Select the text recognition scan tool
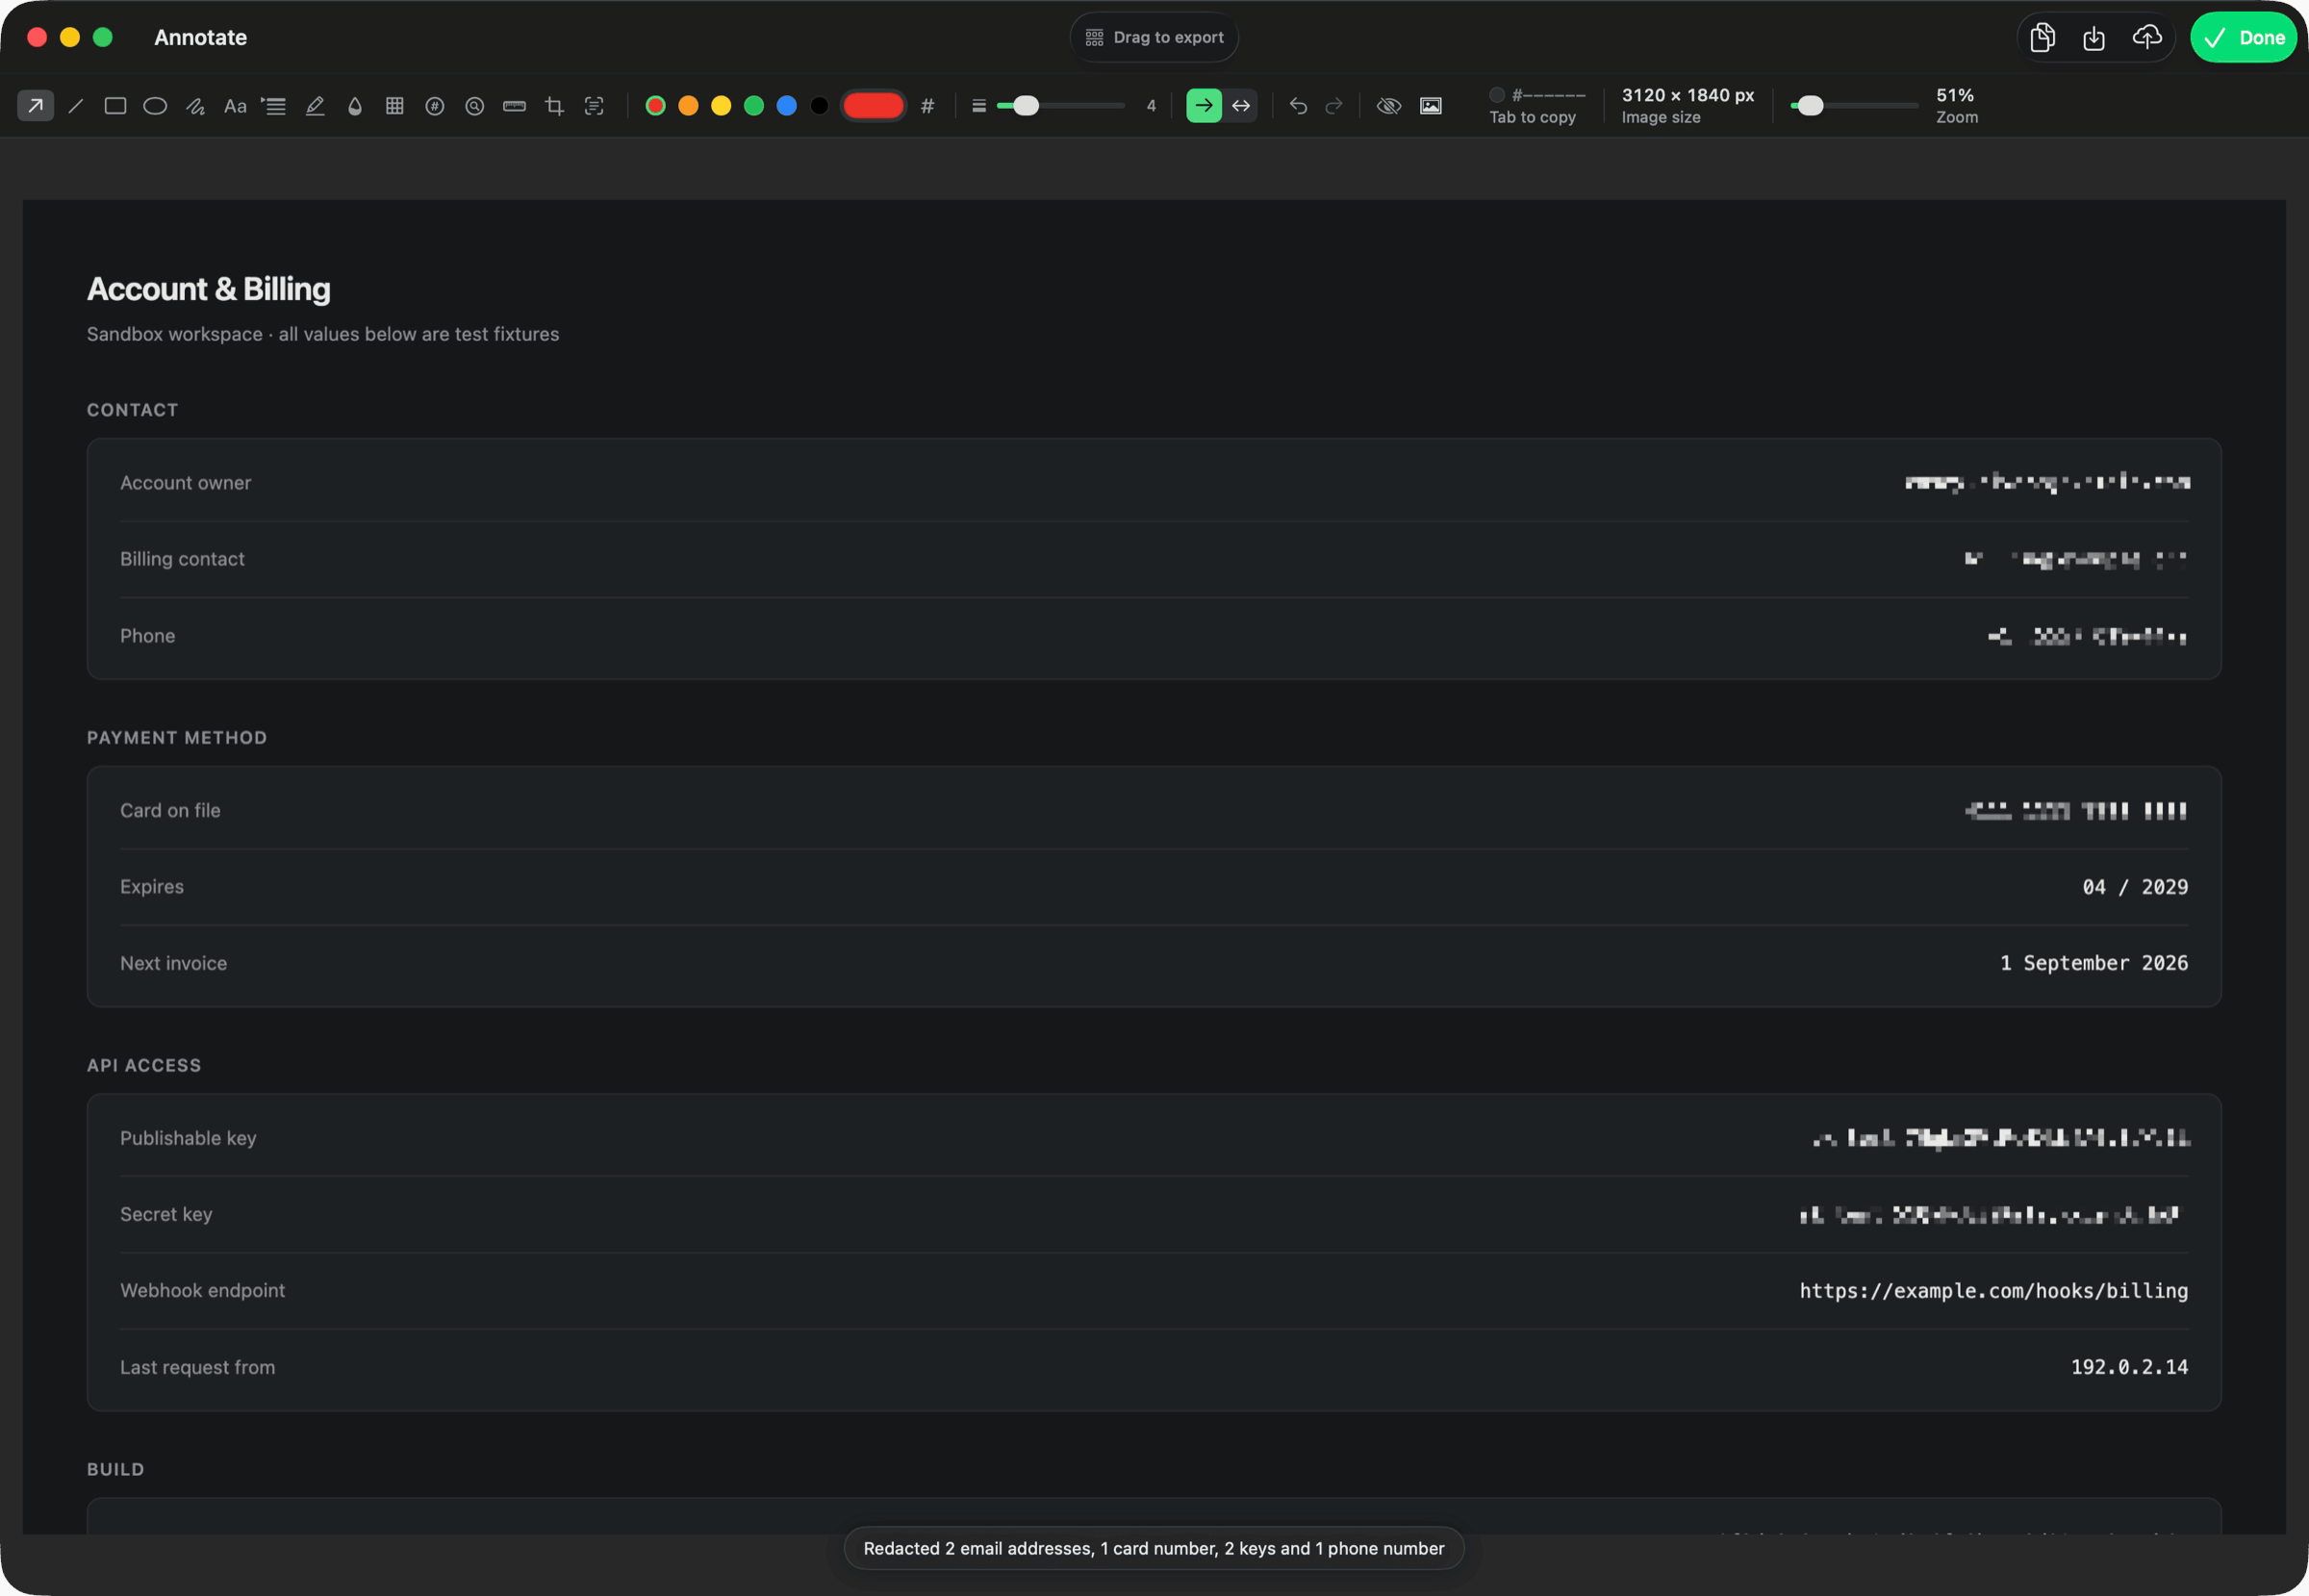 [x=595, y=105]
